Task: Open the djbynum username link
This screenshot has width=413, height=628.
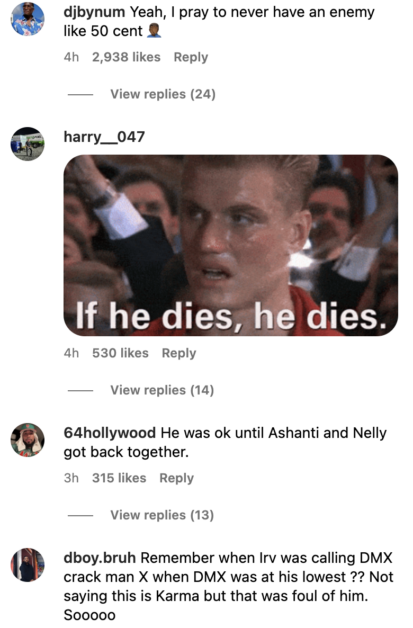Action: pos(94,12)
